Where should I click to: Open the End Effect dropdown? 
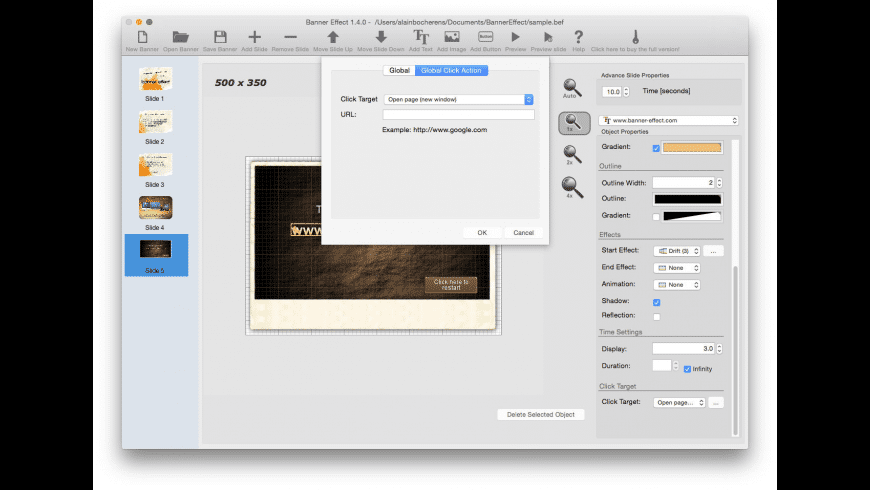(677, 268)
